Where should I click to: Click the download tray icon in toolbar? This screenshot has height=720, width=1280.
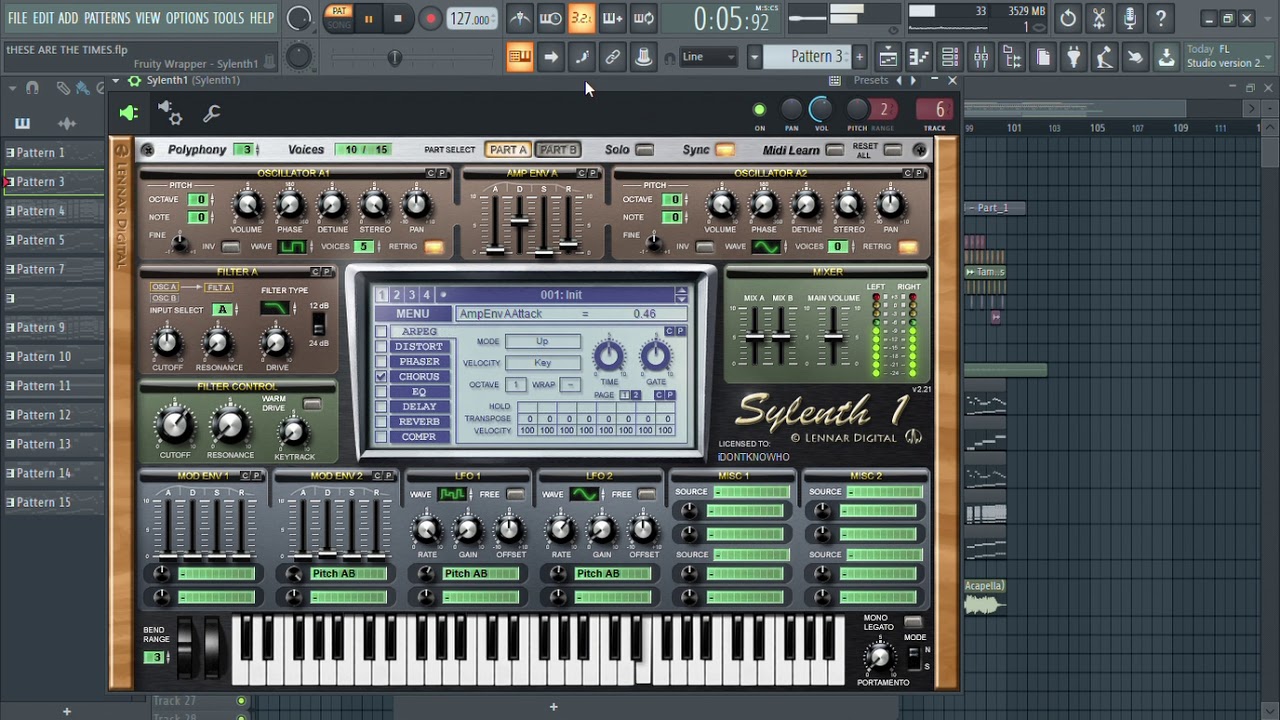(x=1166, y=57)
